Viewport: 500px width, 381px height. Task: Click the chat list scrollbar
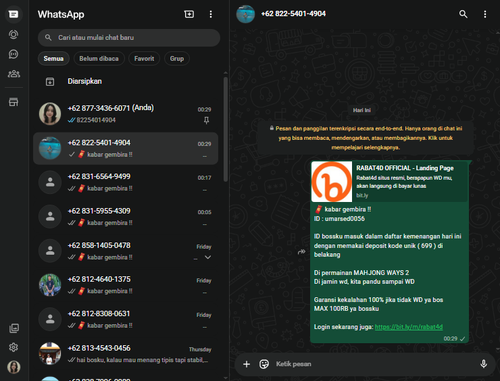click(x=226, y=129)
